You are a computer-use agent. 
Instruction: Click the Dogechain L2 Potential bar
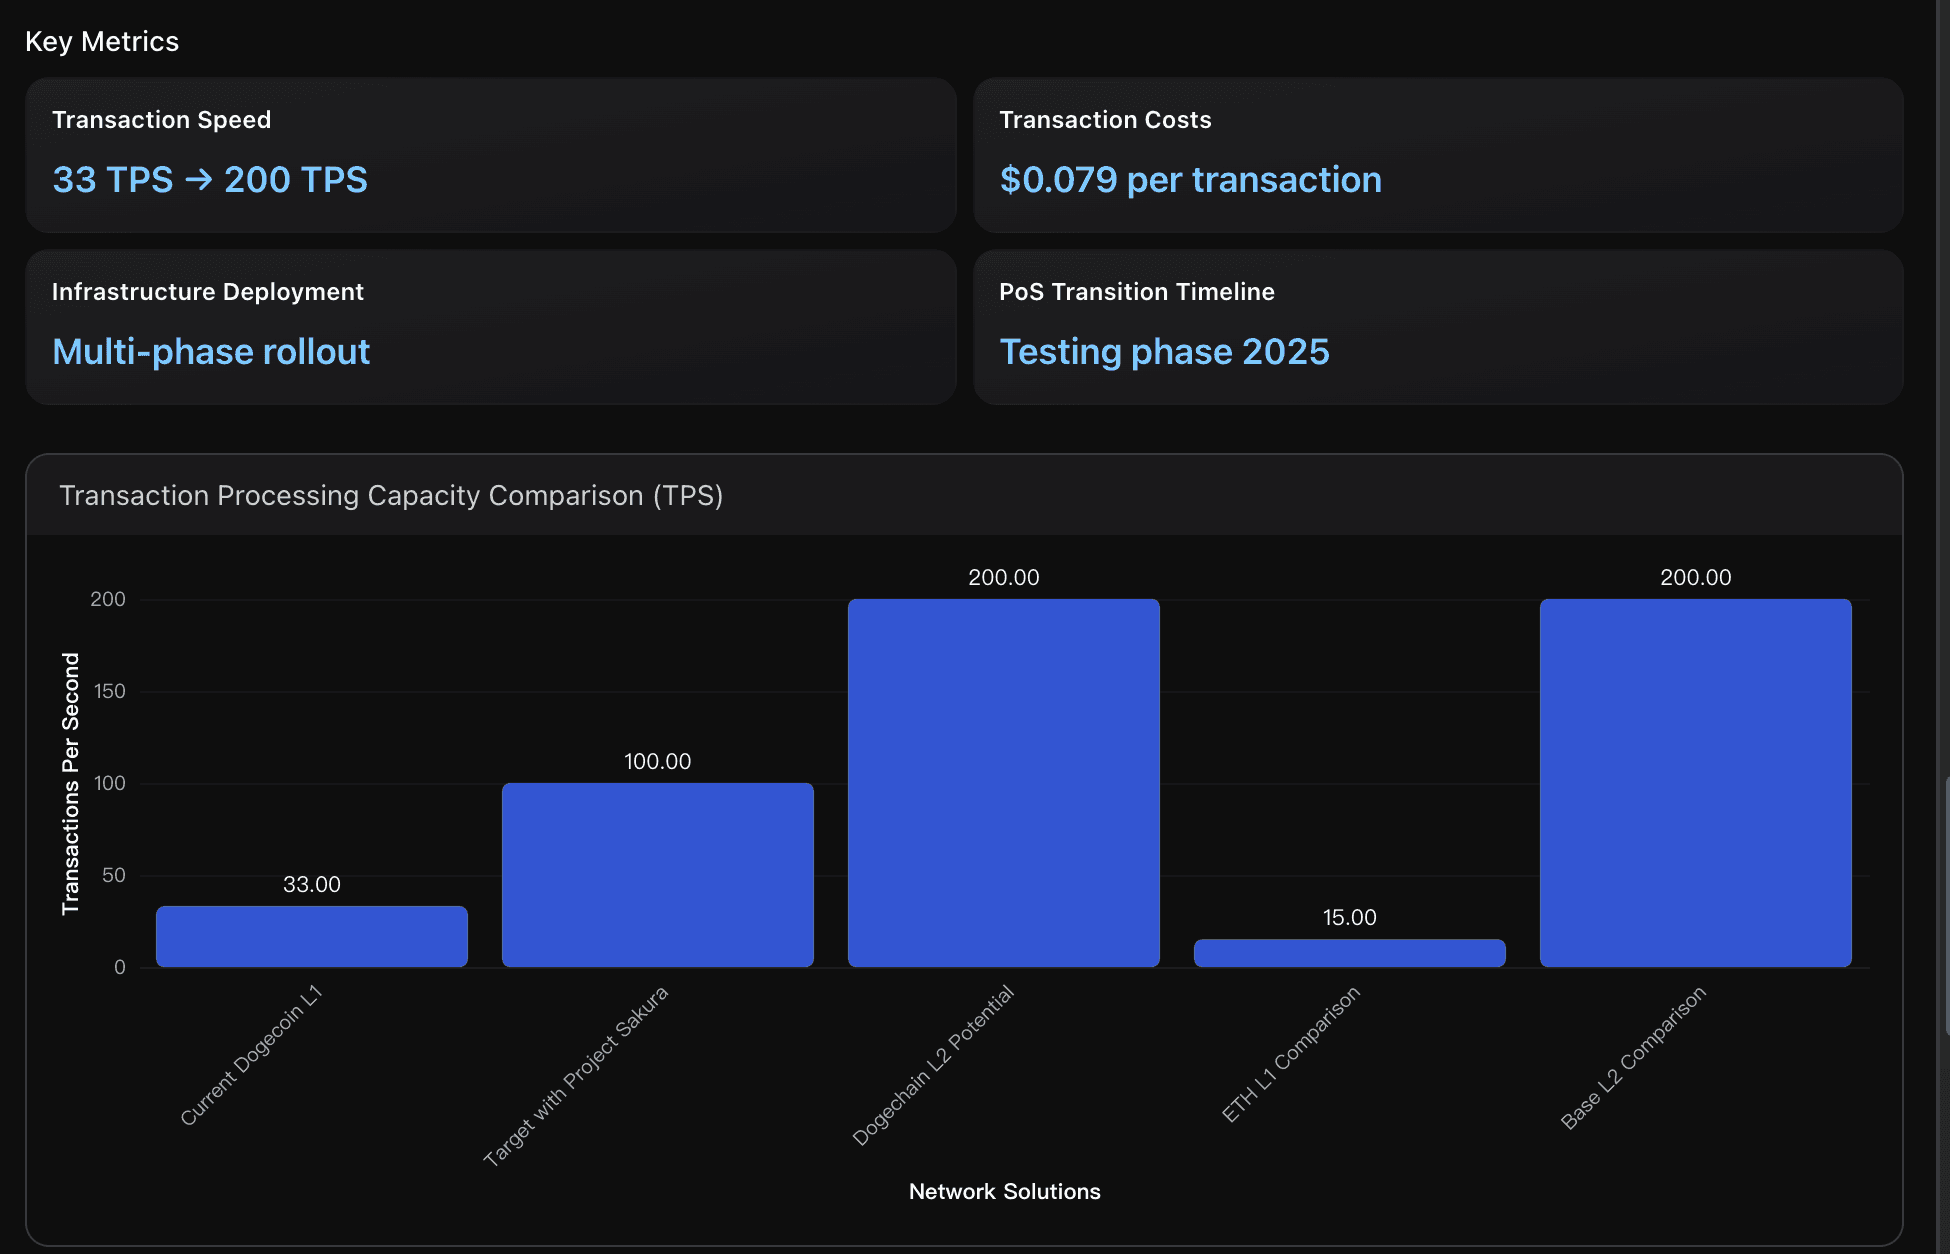tap(1003, 783)
